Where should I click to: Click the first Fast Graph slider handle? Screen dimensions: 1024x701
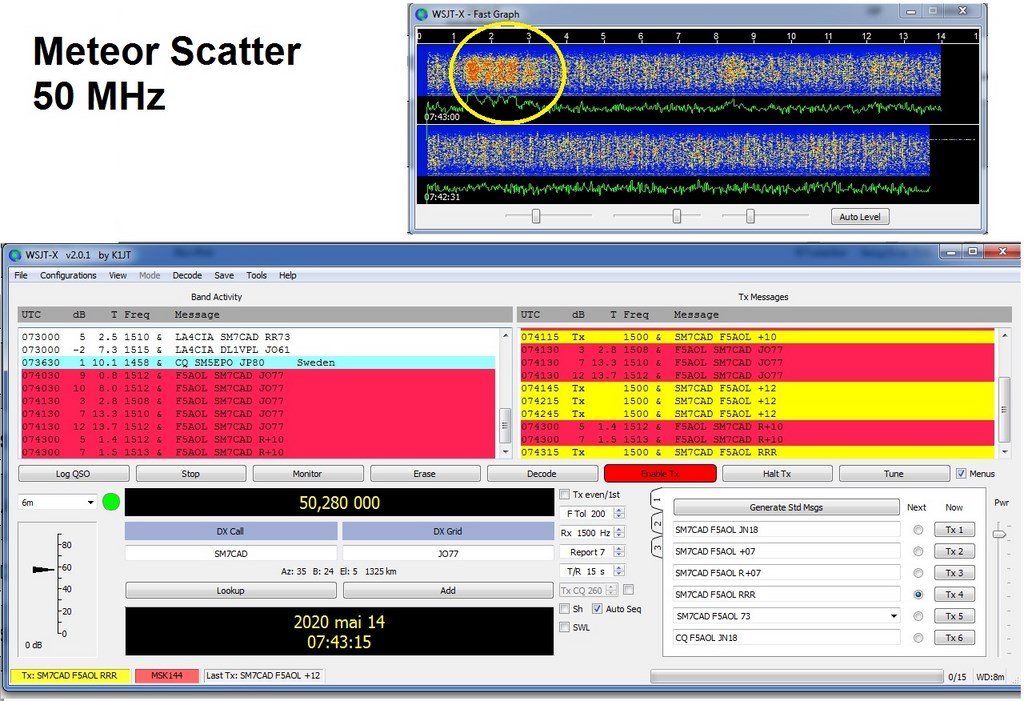[536, 216]
